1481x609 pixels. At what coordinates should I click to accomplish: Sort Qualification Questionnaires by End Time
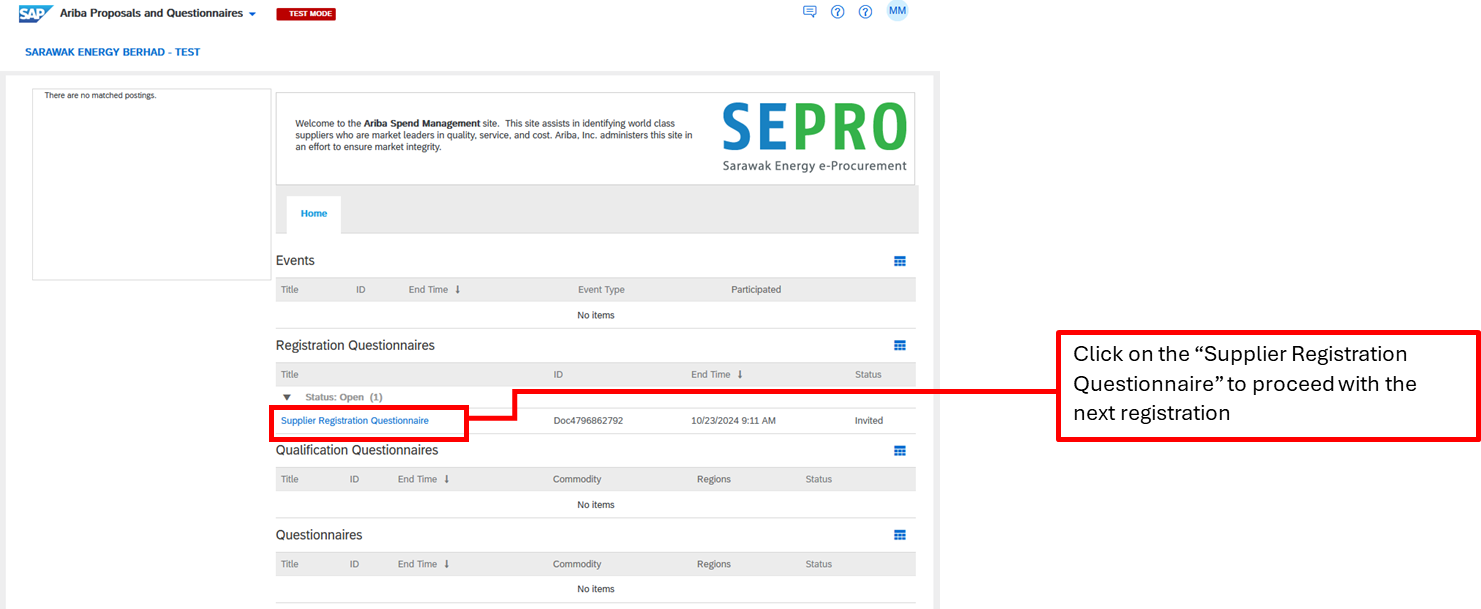424,479
